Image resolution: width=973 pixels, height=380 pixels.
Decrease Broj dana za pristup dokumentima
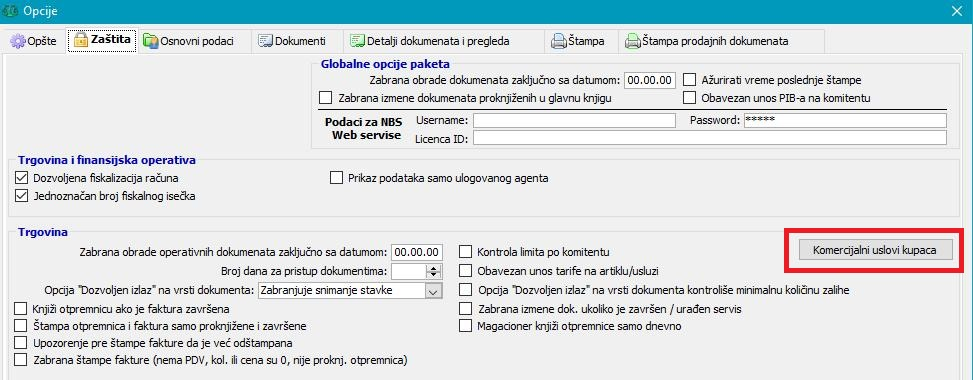pyautogui.click(x=434, y=274)
